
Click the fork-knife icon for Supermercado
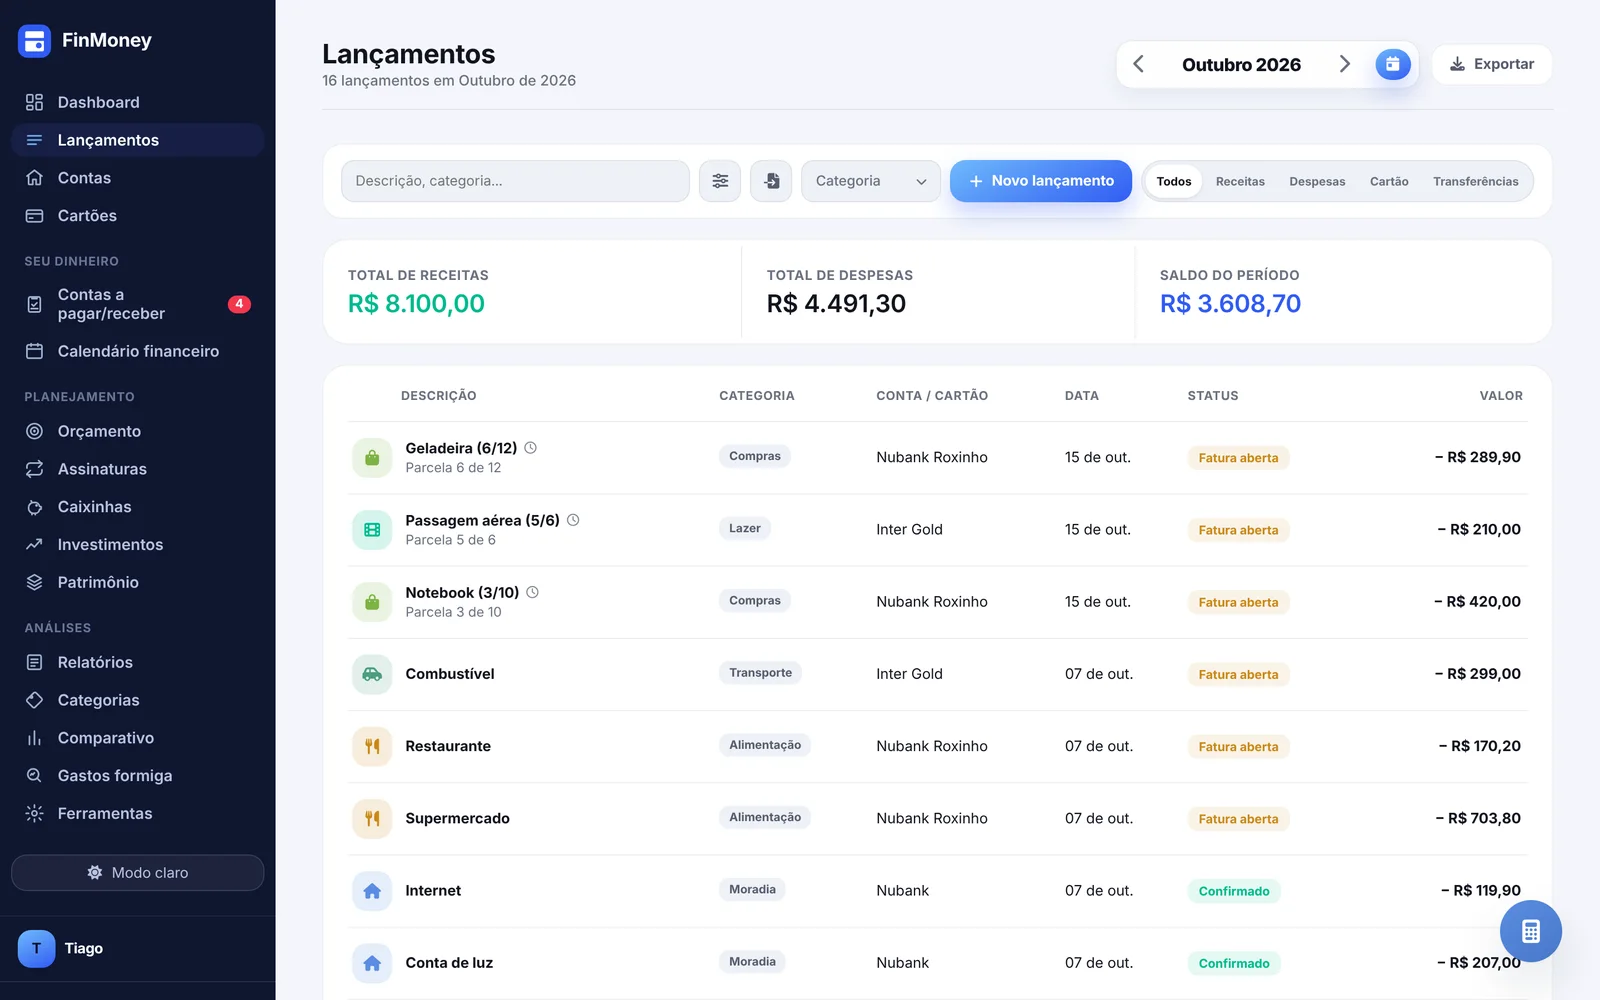[x=372, y=818]
